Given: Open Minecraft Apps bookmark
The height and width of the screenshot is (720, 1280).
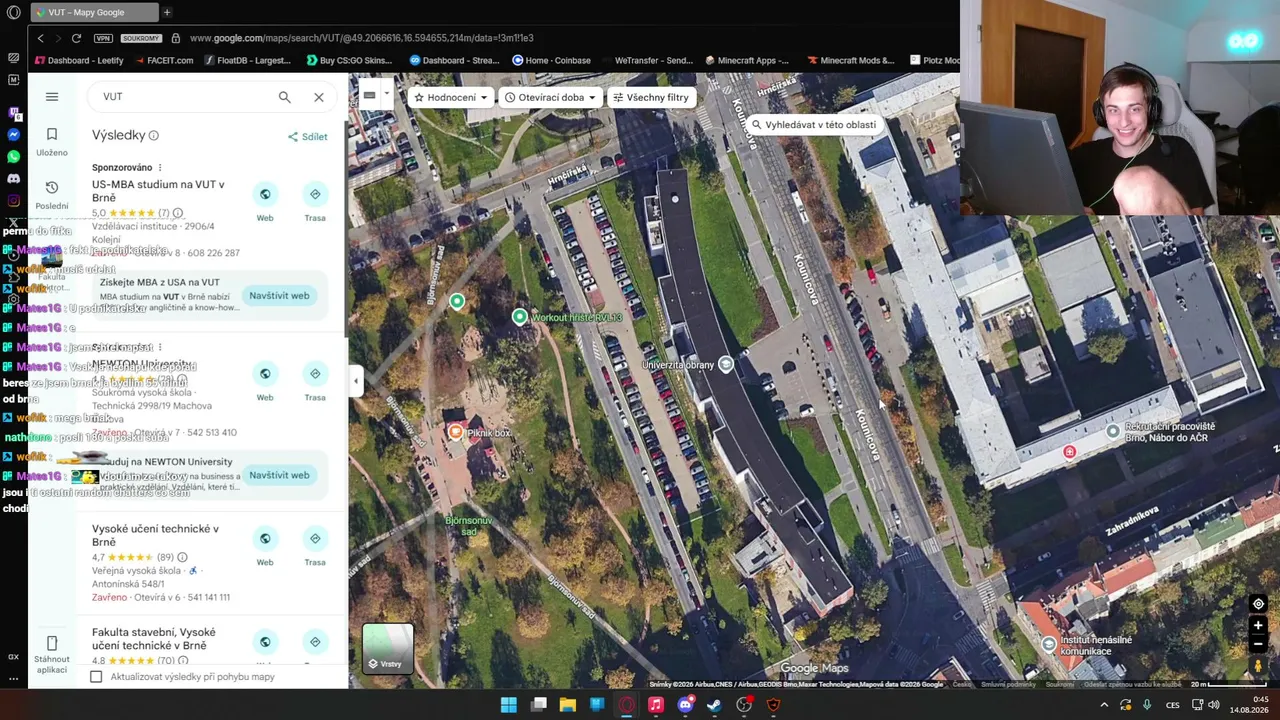Looking at the screenshot, I should point(749,60).
